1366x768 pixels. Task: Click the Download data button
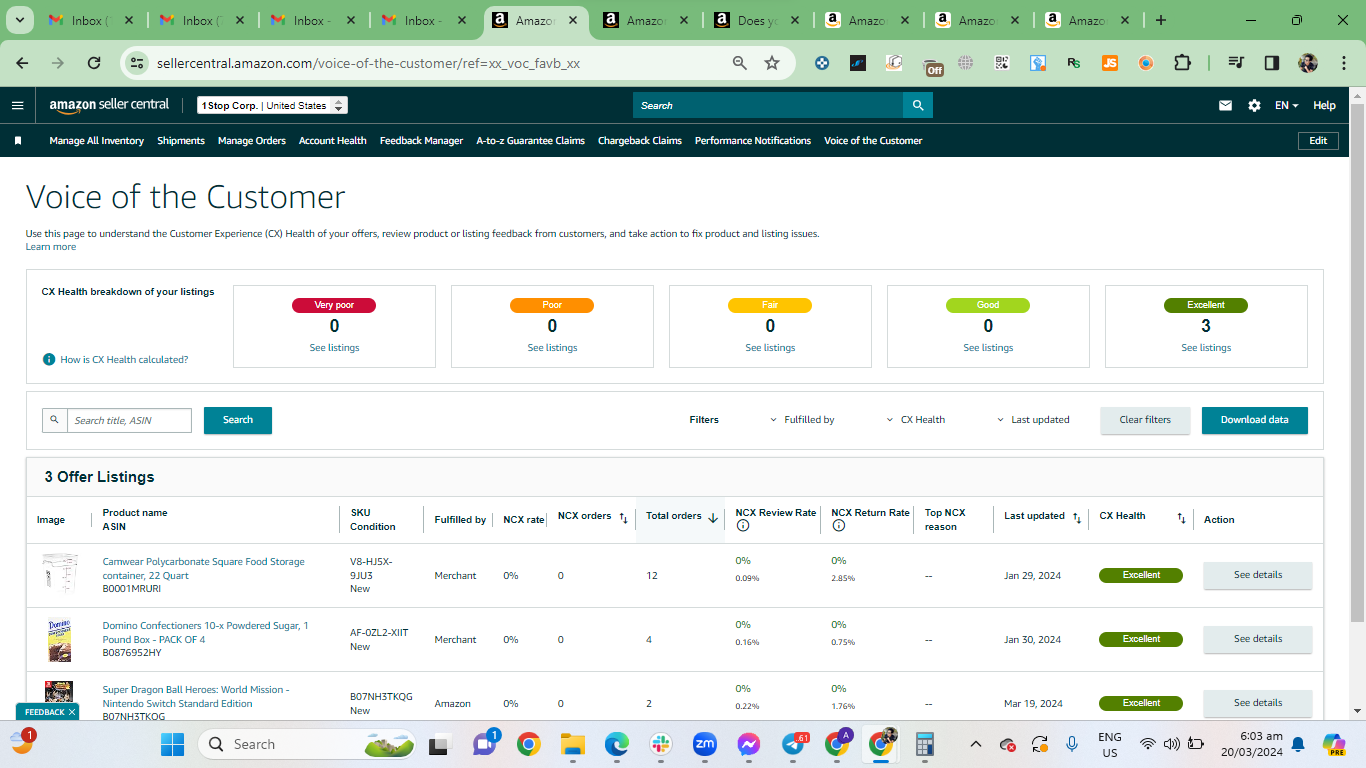1255,420
